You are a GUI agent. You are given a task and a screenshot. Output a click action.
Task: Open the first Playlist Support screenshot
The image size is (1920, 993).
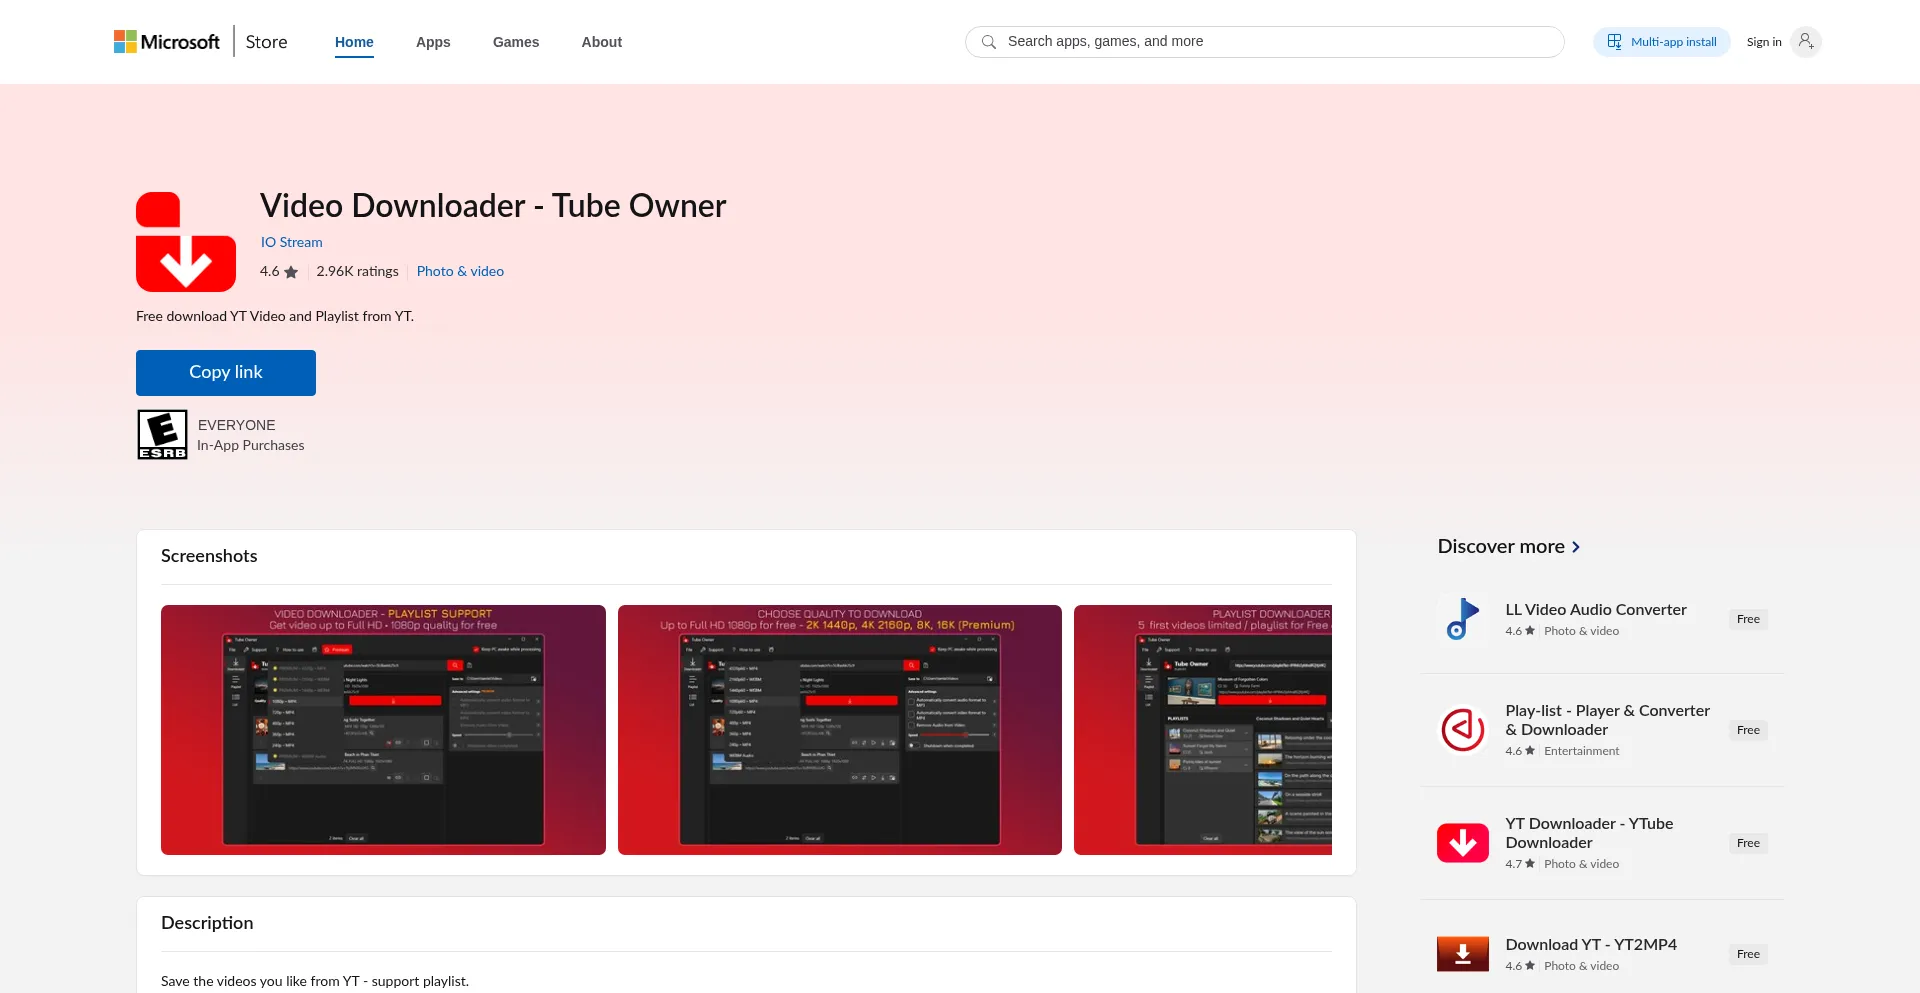pos(383,730)
